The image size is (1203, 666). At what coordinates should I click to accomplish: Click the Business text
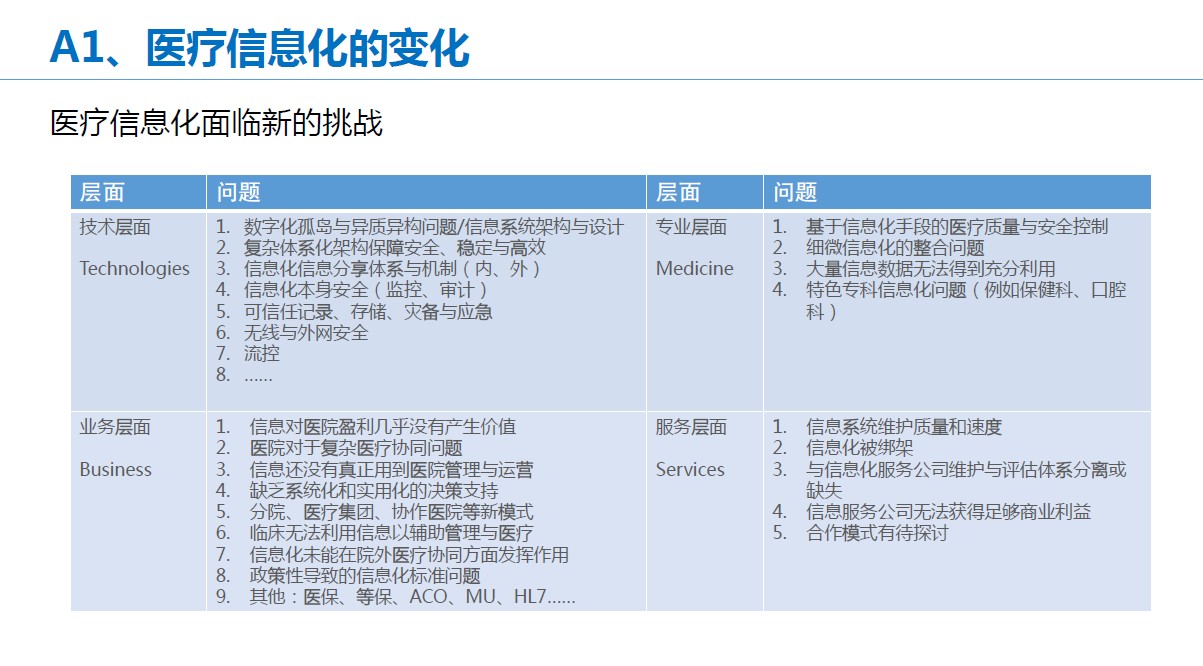[x=116, y=469]
